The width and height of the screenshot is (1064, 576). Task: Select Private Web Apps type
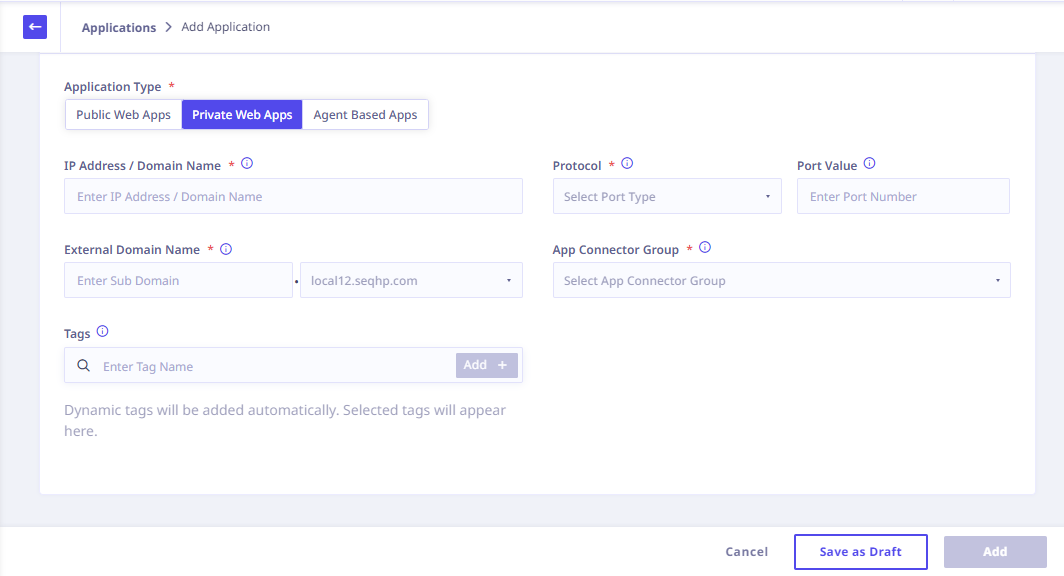click(x=242, y=115)
